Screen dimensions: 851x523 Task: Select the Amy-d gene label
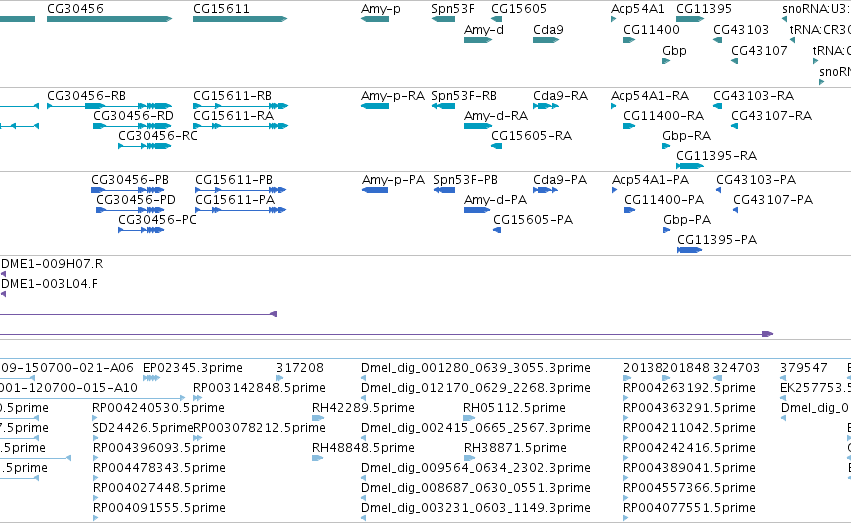pos(484,30)
